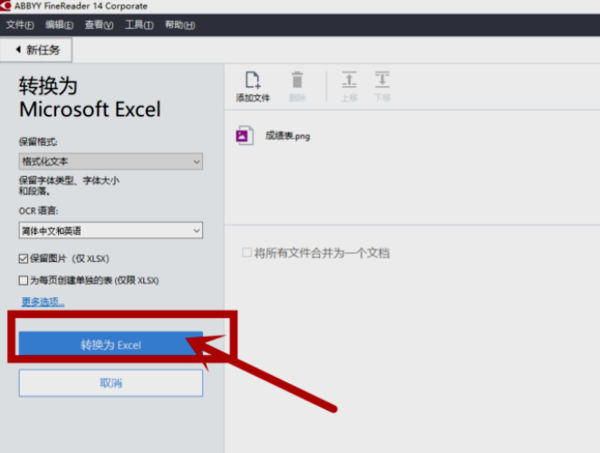Expand the OCR 语言 dropdown
This screenshot has height=453, width=600.
click(111, 231)
